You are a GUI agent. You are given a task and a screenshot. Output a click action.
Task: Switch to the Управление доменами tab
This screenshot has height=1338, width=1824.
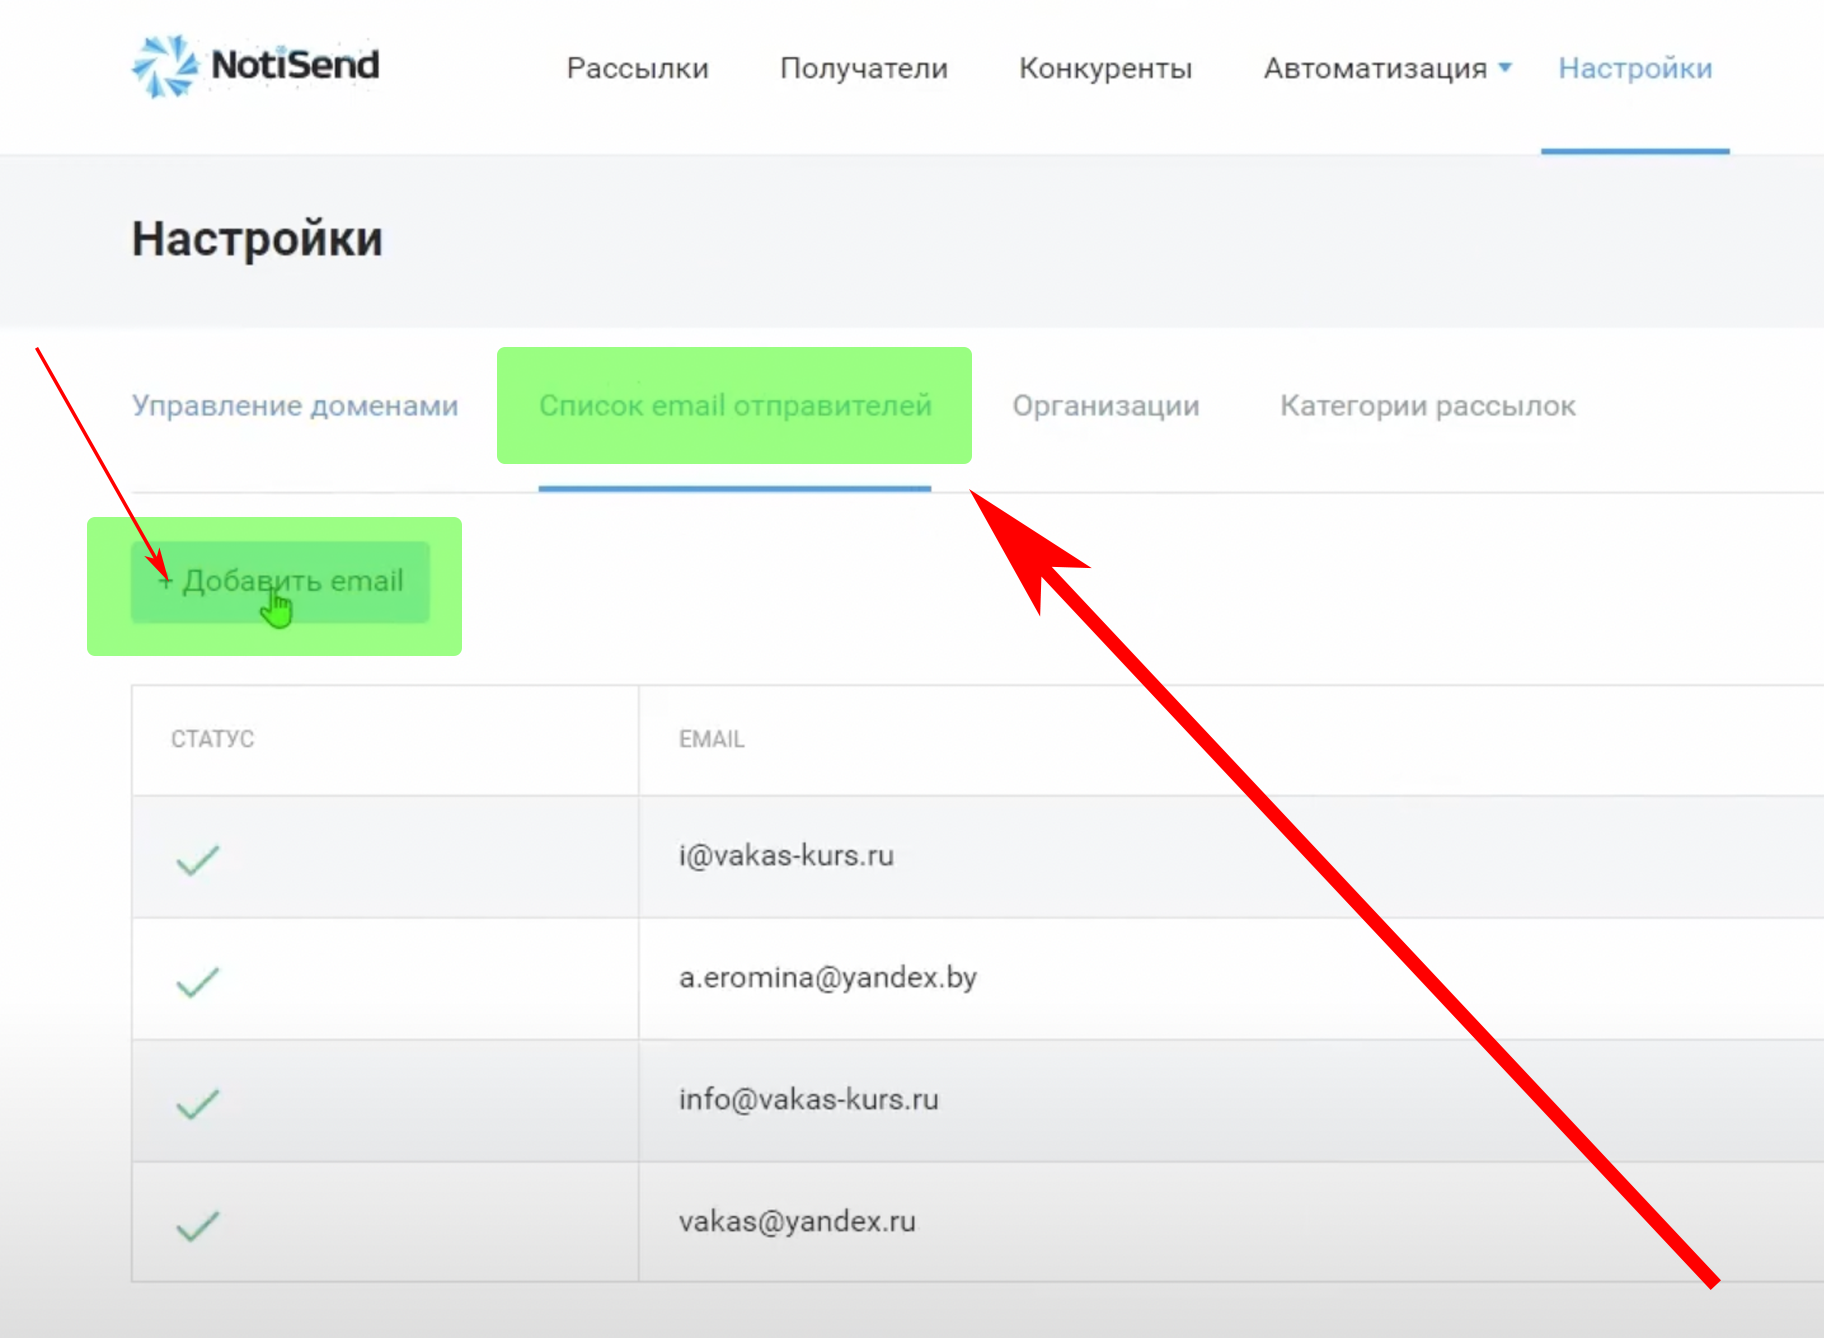pos(295,405)
